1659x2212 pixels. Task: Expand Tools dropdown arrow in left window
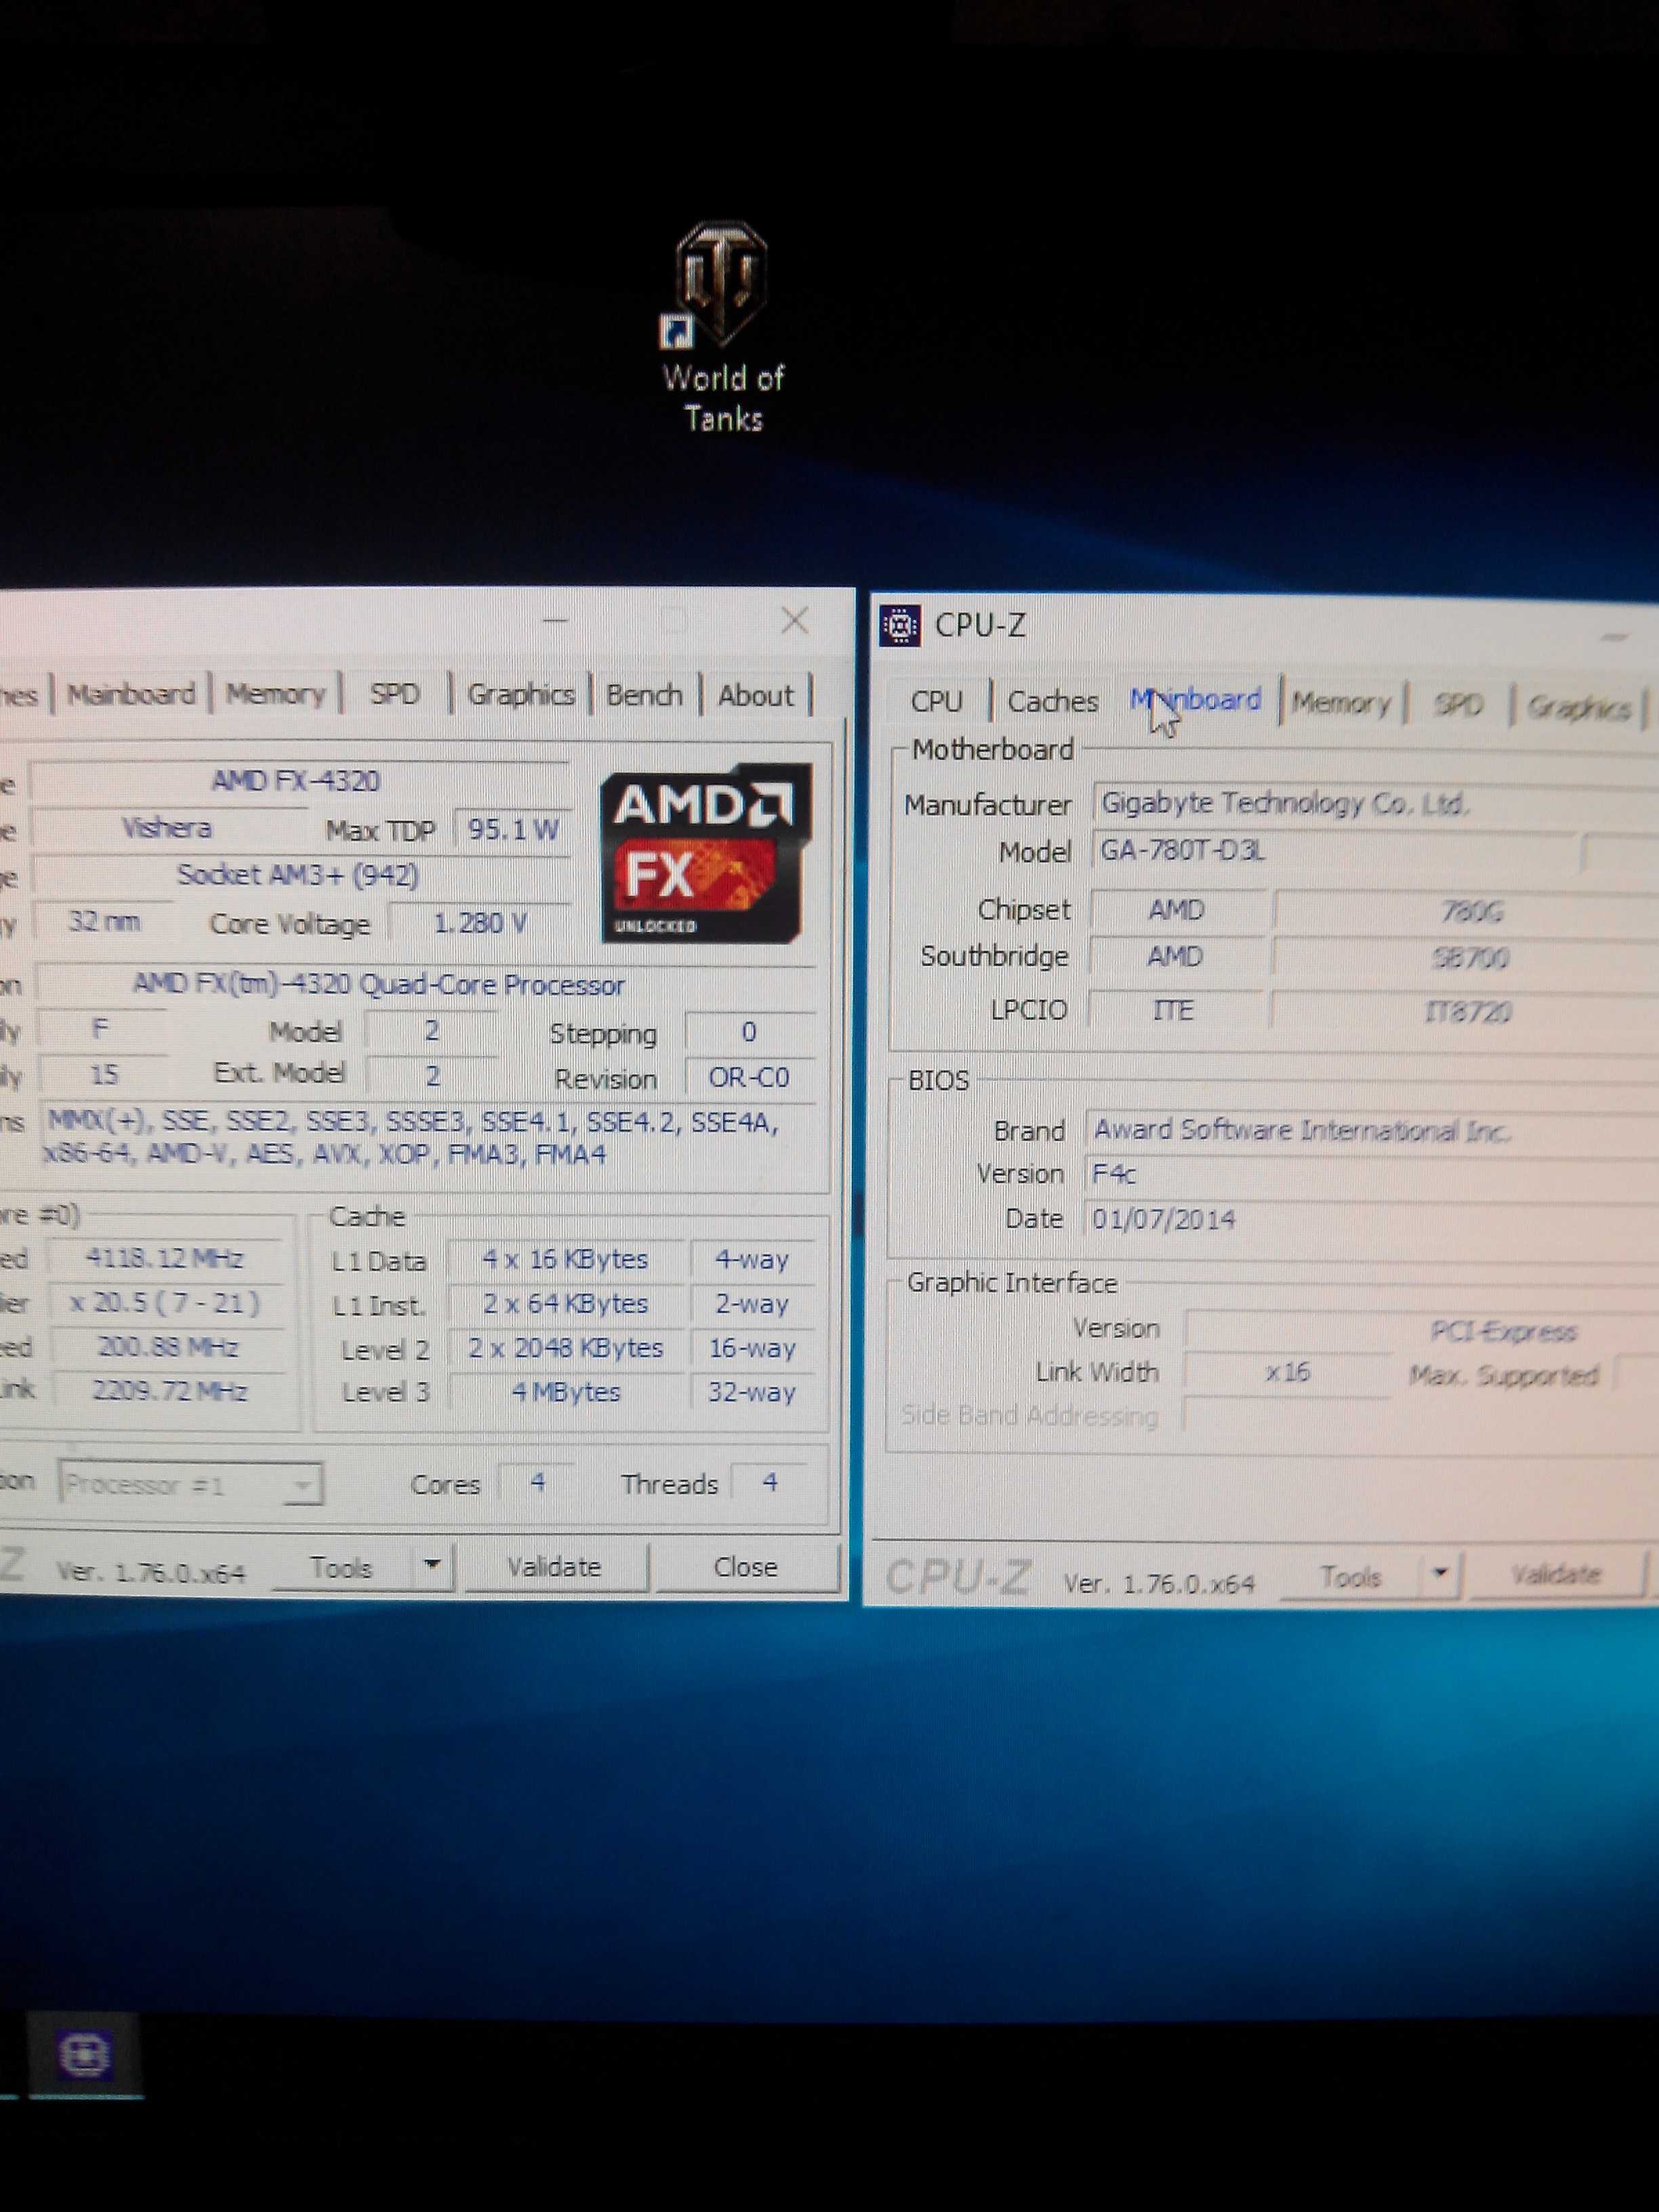(432, 1566)
